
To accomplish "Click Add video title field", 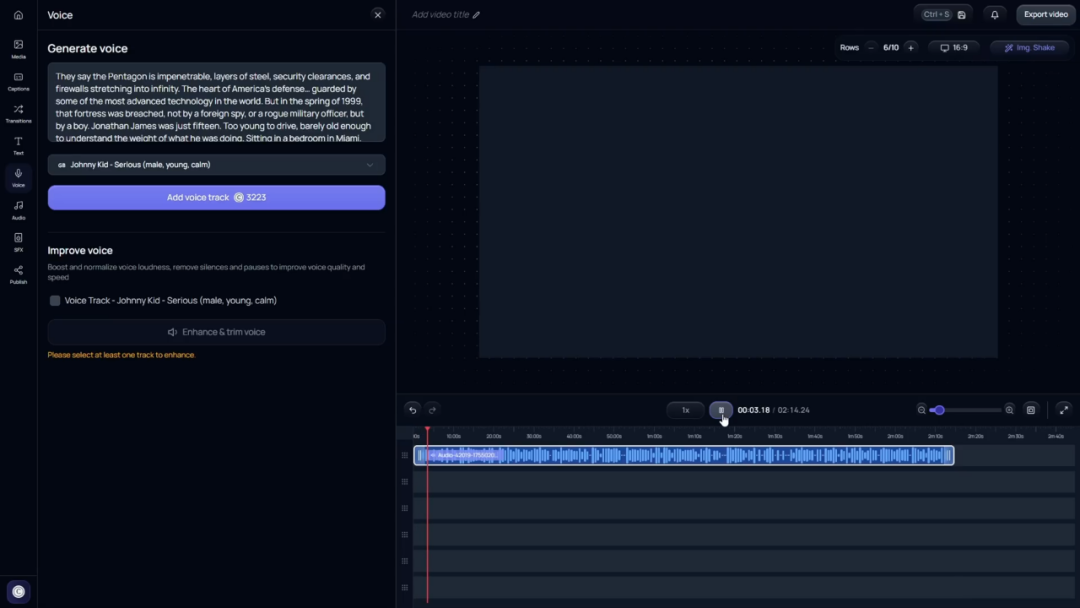I will pyautogui.click(x=440, y=14).
